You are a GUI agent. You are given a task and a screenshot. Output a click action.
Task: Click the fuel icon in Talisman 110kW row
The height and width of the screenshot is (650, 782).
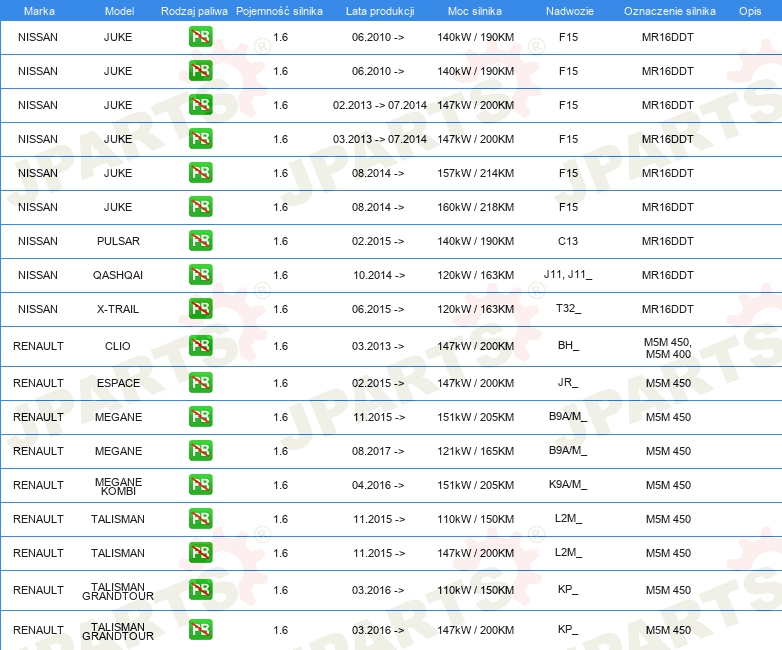[200, 518]
